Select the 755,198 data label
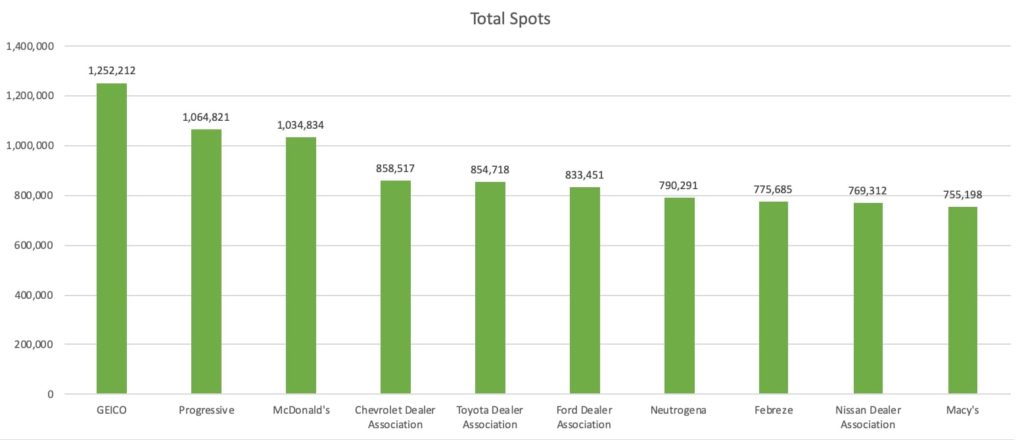 click(x=963, y=195)
